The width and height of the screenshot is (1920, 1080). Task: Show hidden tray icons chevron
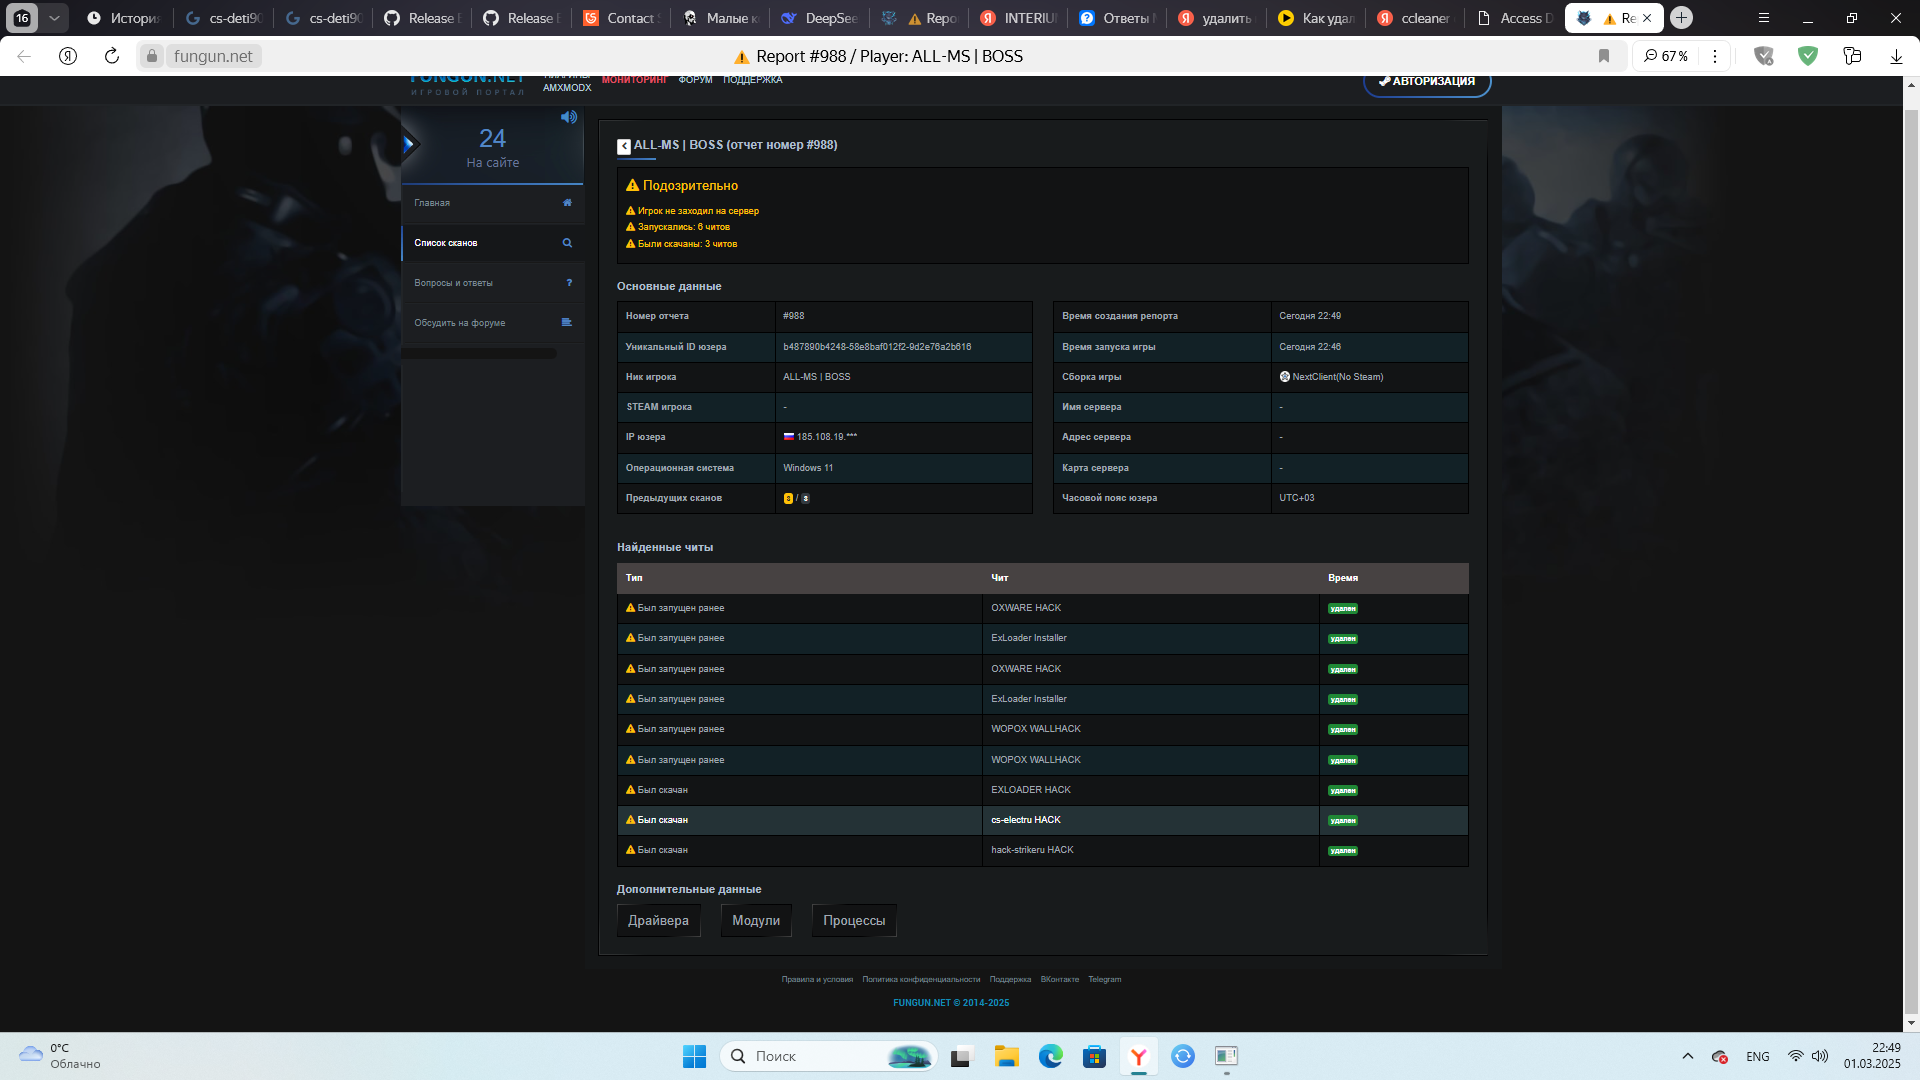tap(1688, 1056)
